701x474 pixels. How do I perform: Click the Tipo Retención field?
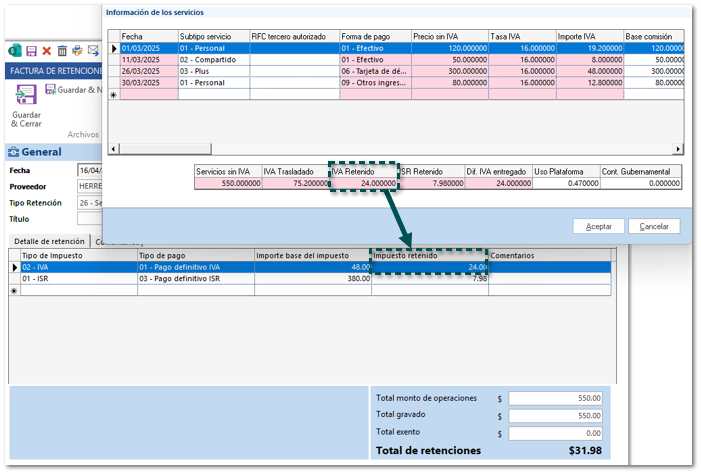(90, 203)
